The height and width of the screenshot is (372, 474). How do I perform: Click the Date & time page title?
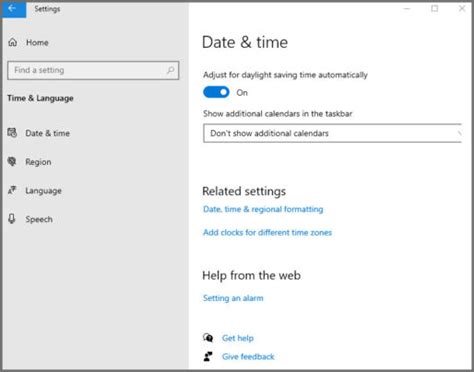tap(245, 42)
